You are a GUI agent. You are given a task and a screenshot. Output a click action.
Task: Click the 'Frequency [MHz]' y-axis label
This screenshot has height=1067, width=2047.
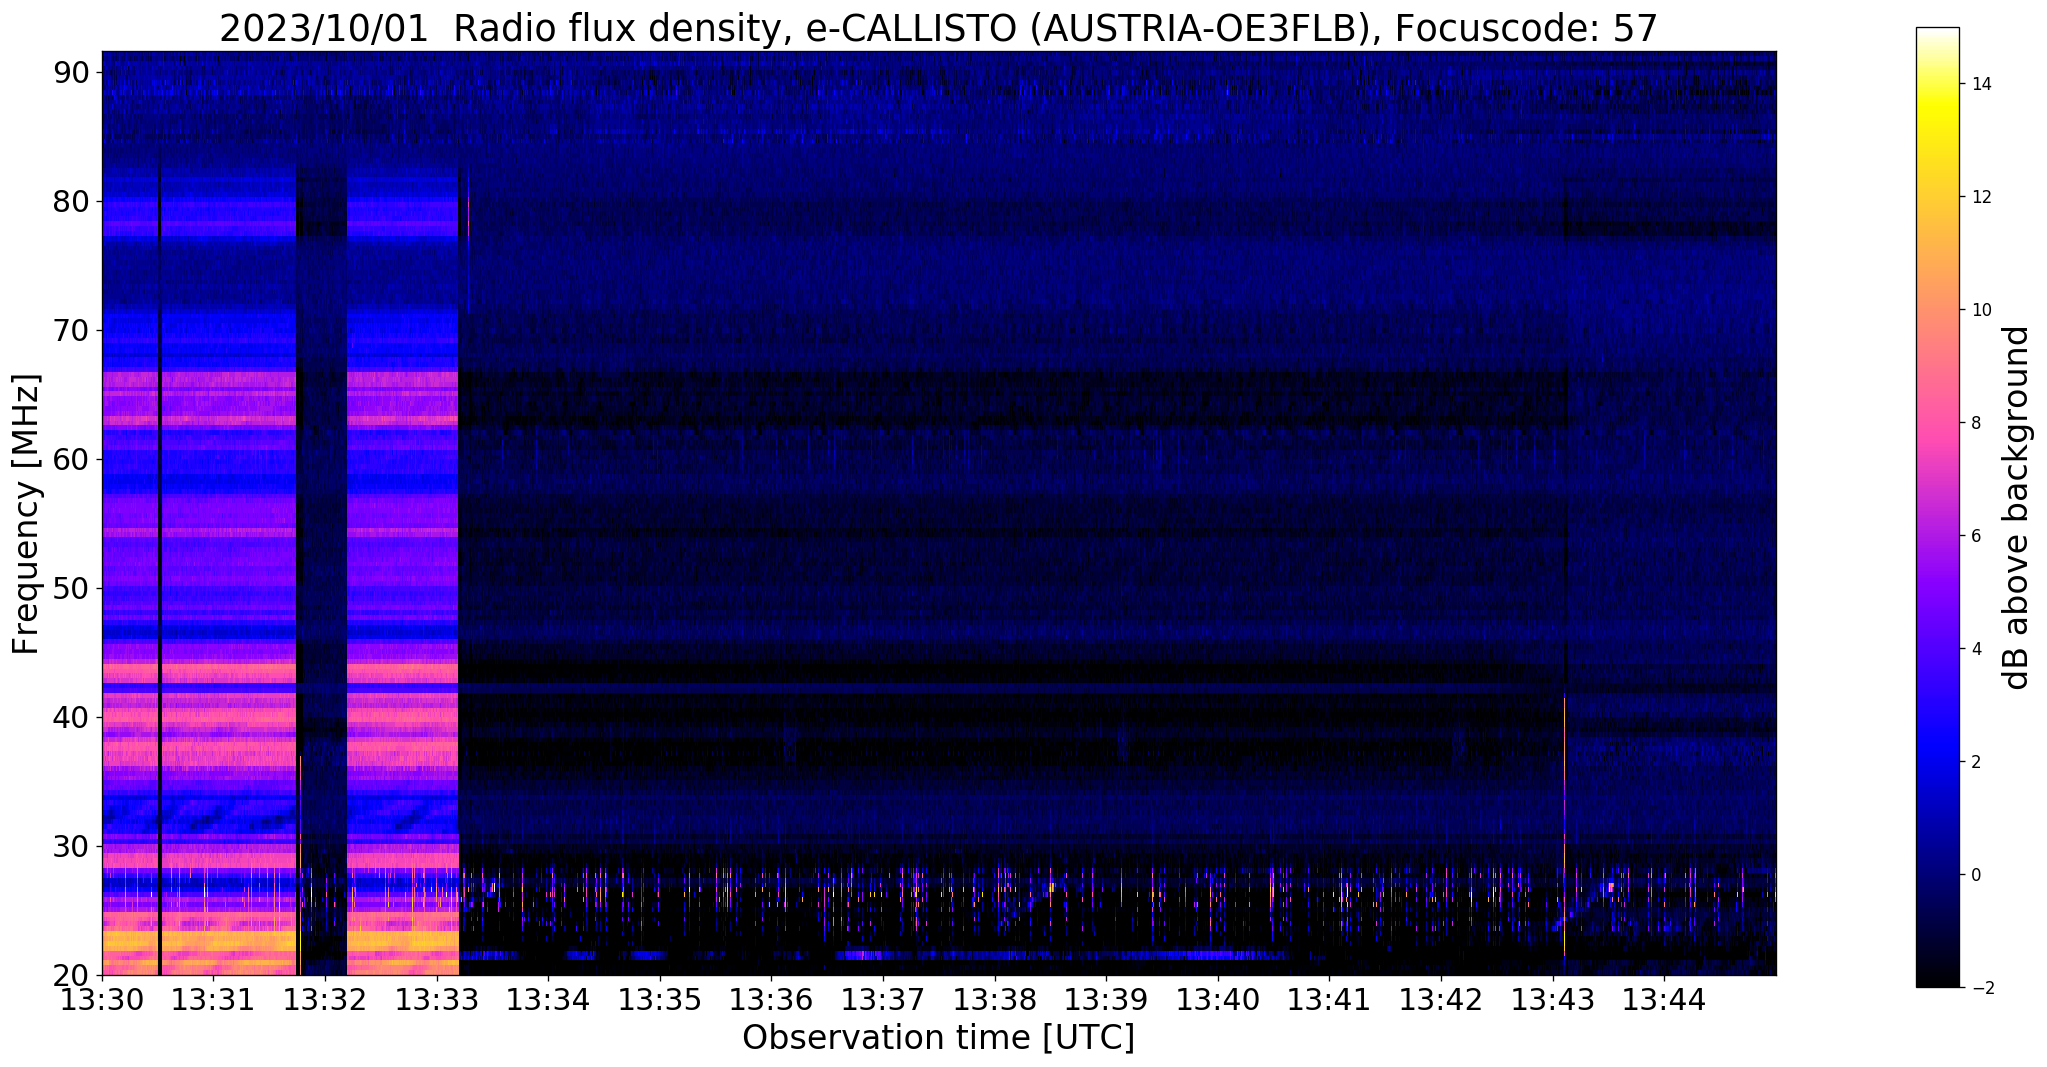coord(26,514)
